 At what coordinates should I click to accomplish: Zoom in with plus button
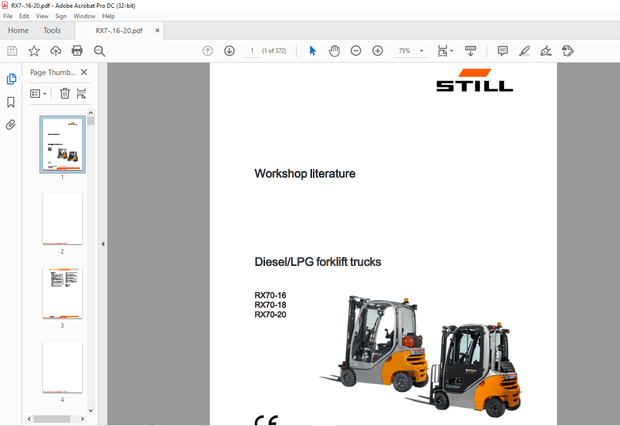coord(378,51)
